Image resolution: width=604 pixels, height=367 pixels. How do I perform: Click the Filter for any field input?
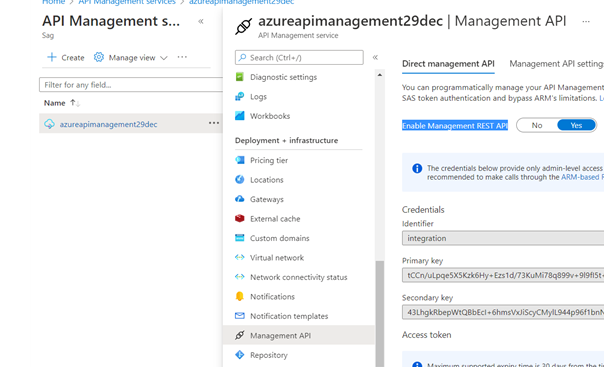tap(131, 85)
